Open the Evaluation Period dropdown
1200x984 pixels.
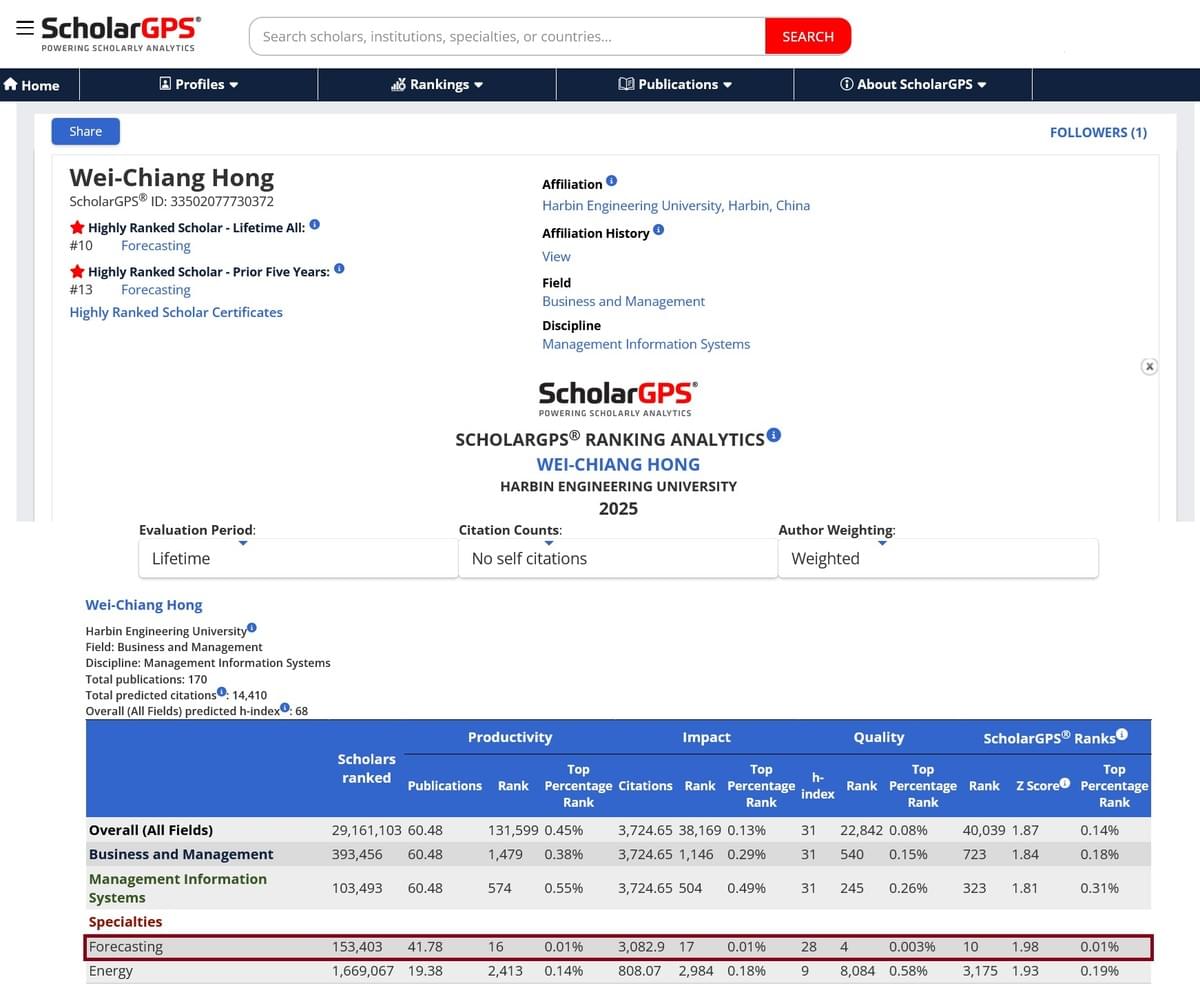click(298, 558)
